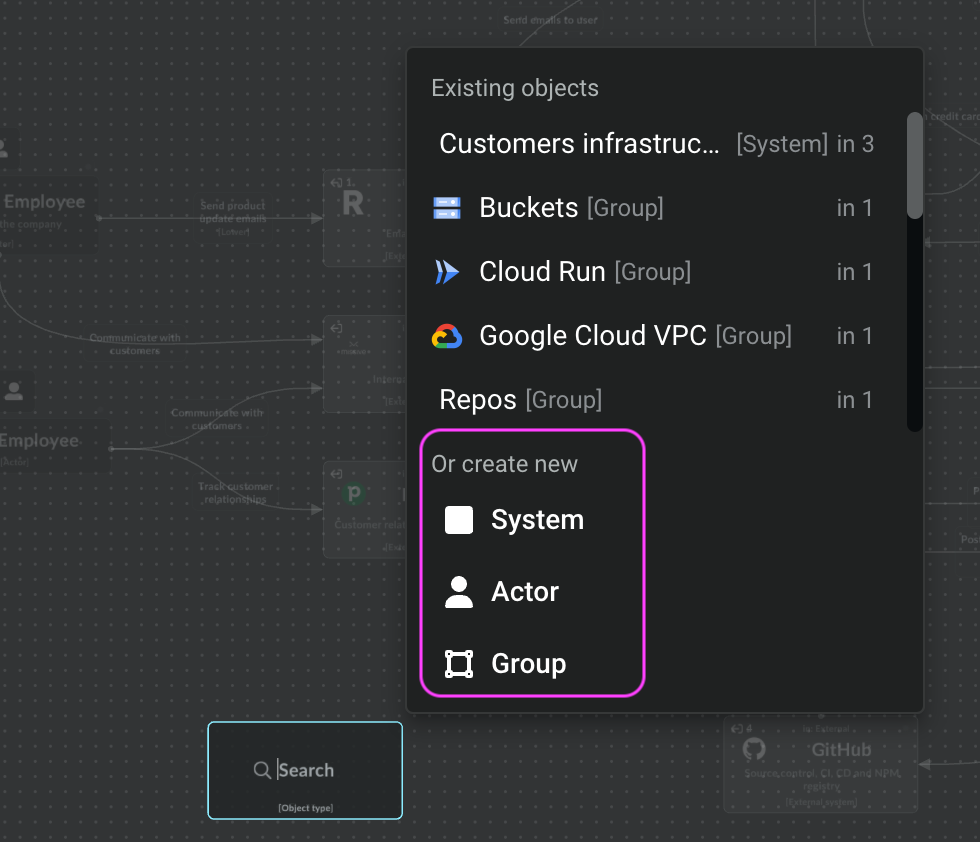Click the [Object type] label under Search

point(305,807)
